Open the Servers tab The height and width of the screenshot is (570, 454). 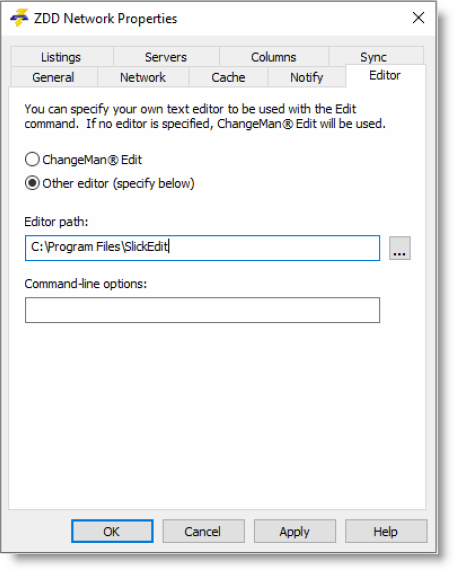[166, 57]
